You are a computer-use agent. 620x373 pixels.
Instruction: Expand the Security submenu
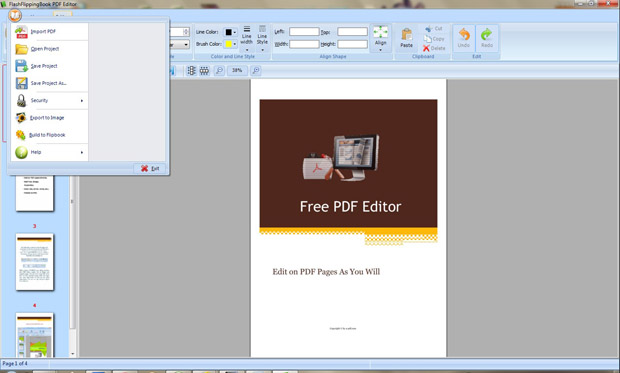point(49,100)
